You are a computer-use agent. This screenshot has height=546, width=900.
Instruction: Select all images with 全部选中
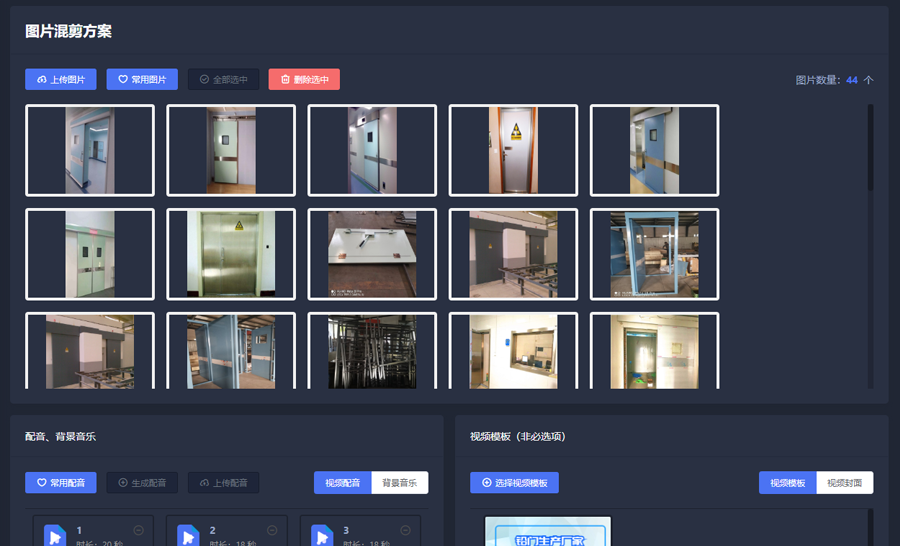pos(223,79)
